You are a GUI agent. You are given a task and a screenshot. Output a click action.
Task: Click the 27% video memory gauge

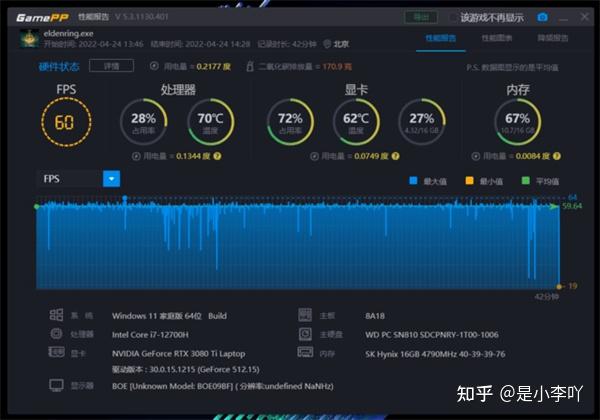pos(422,122)
